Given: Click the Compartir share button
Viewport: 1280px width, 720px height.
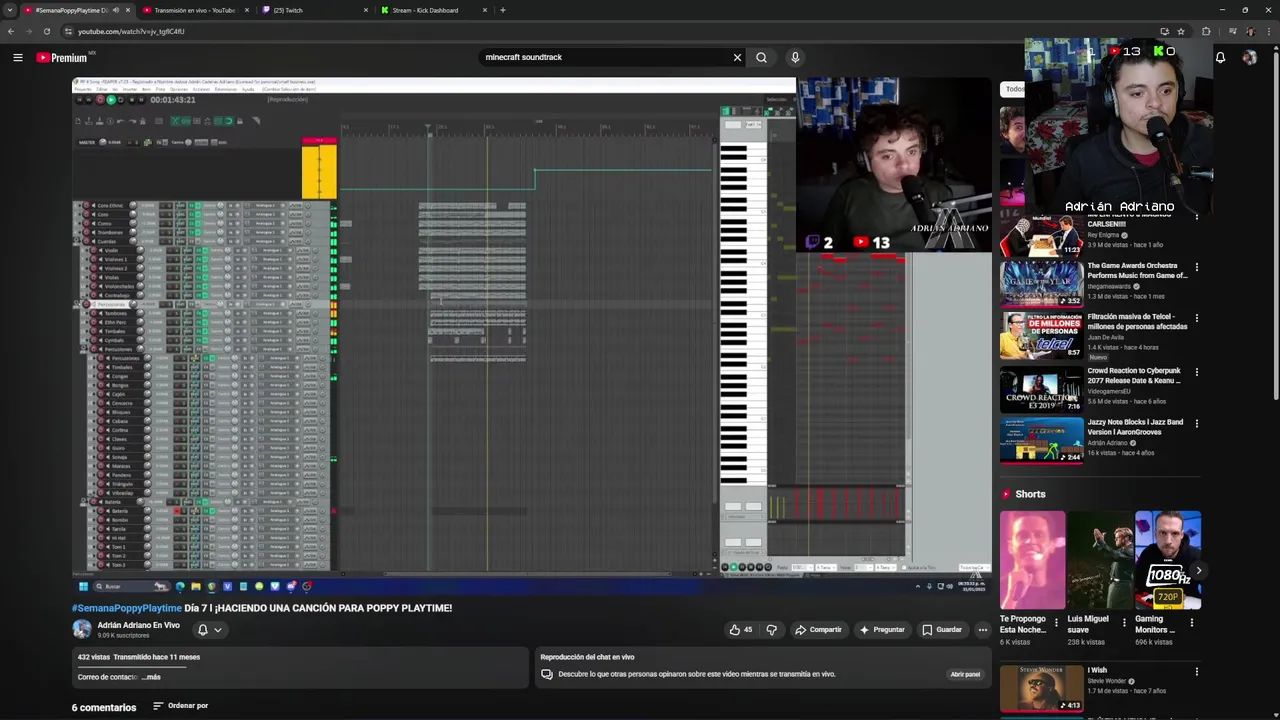Looking at the screenshot, I should pyautogui.click(x=818, y=630).
